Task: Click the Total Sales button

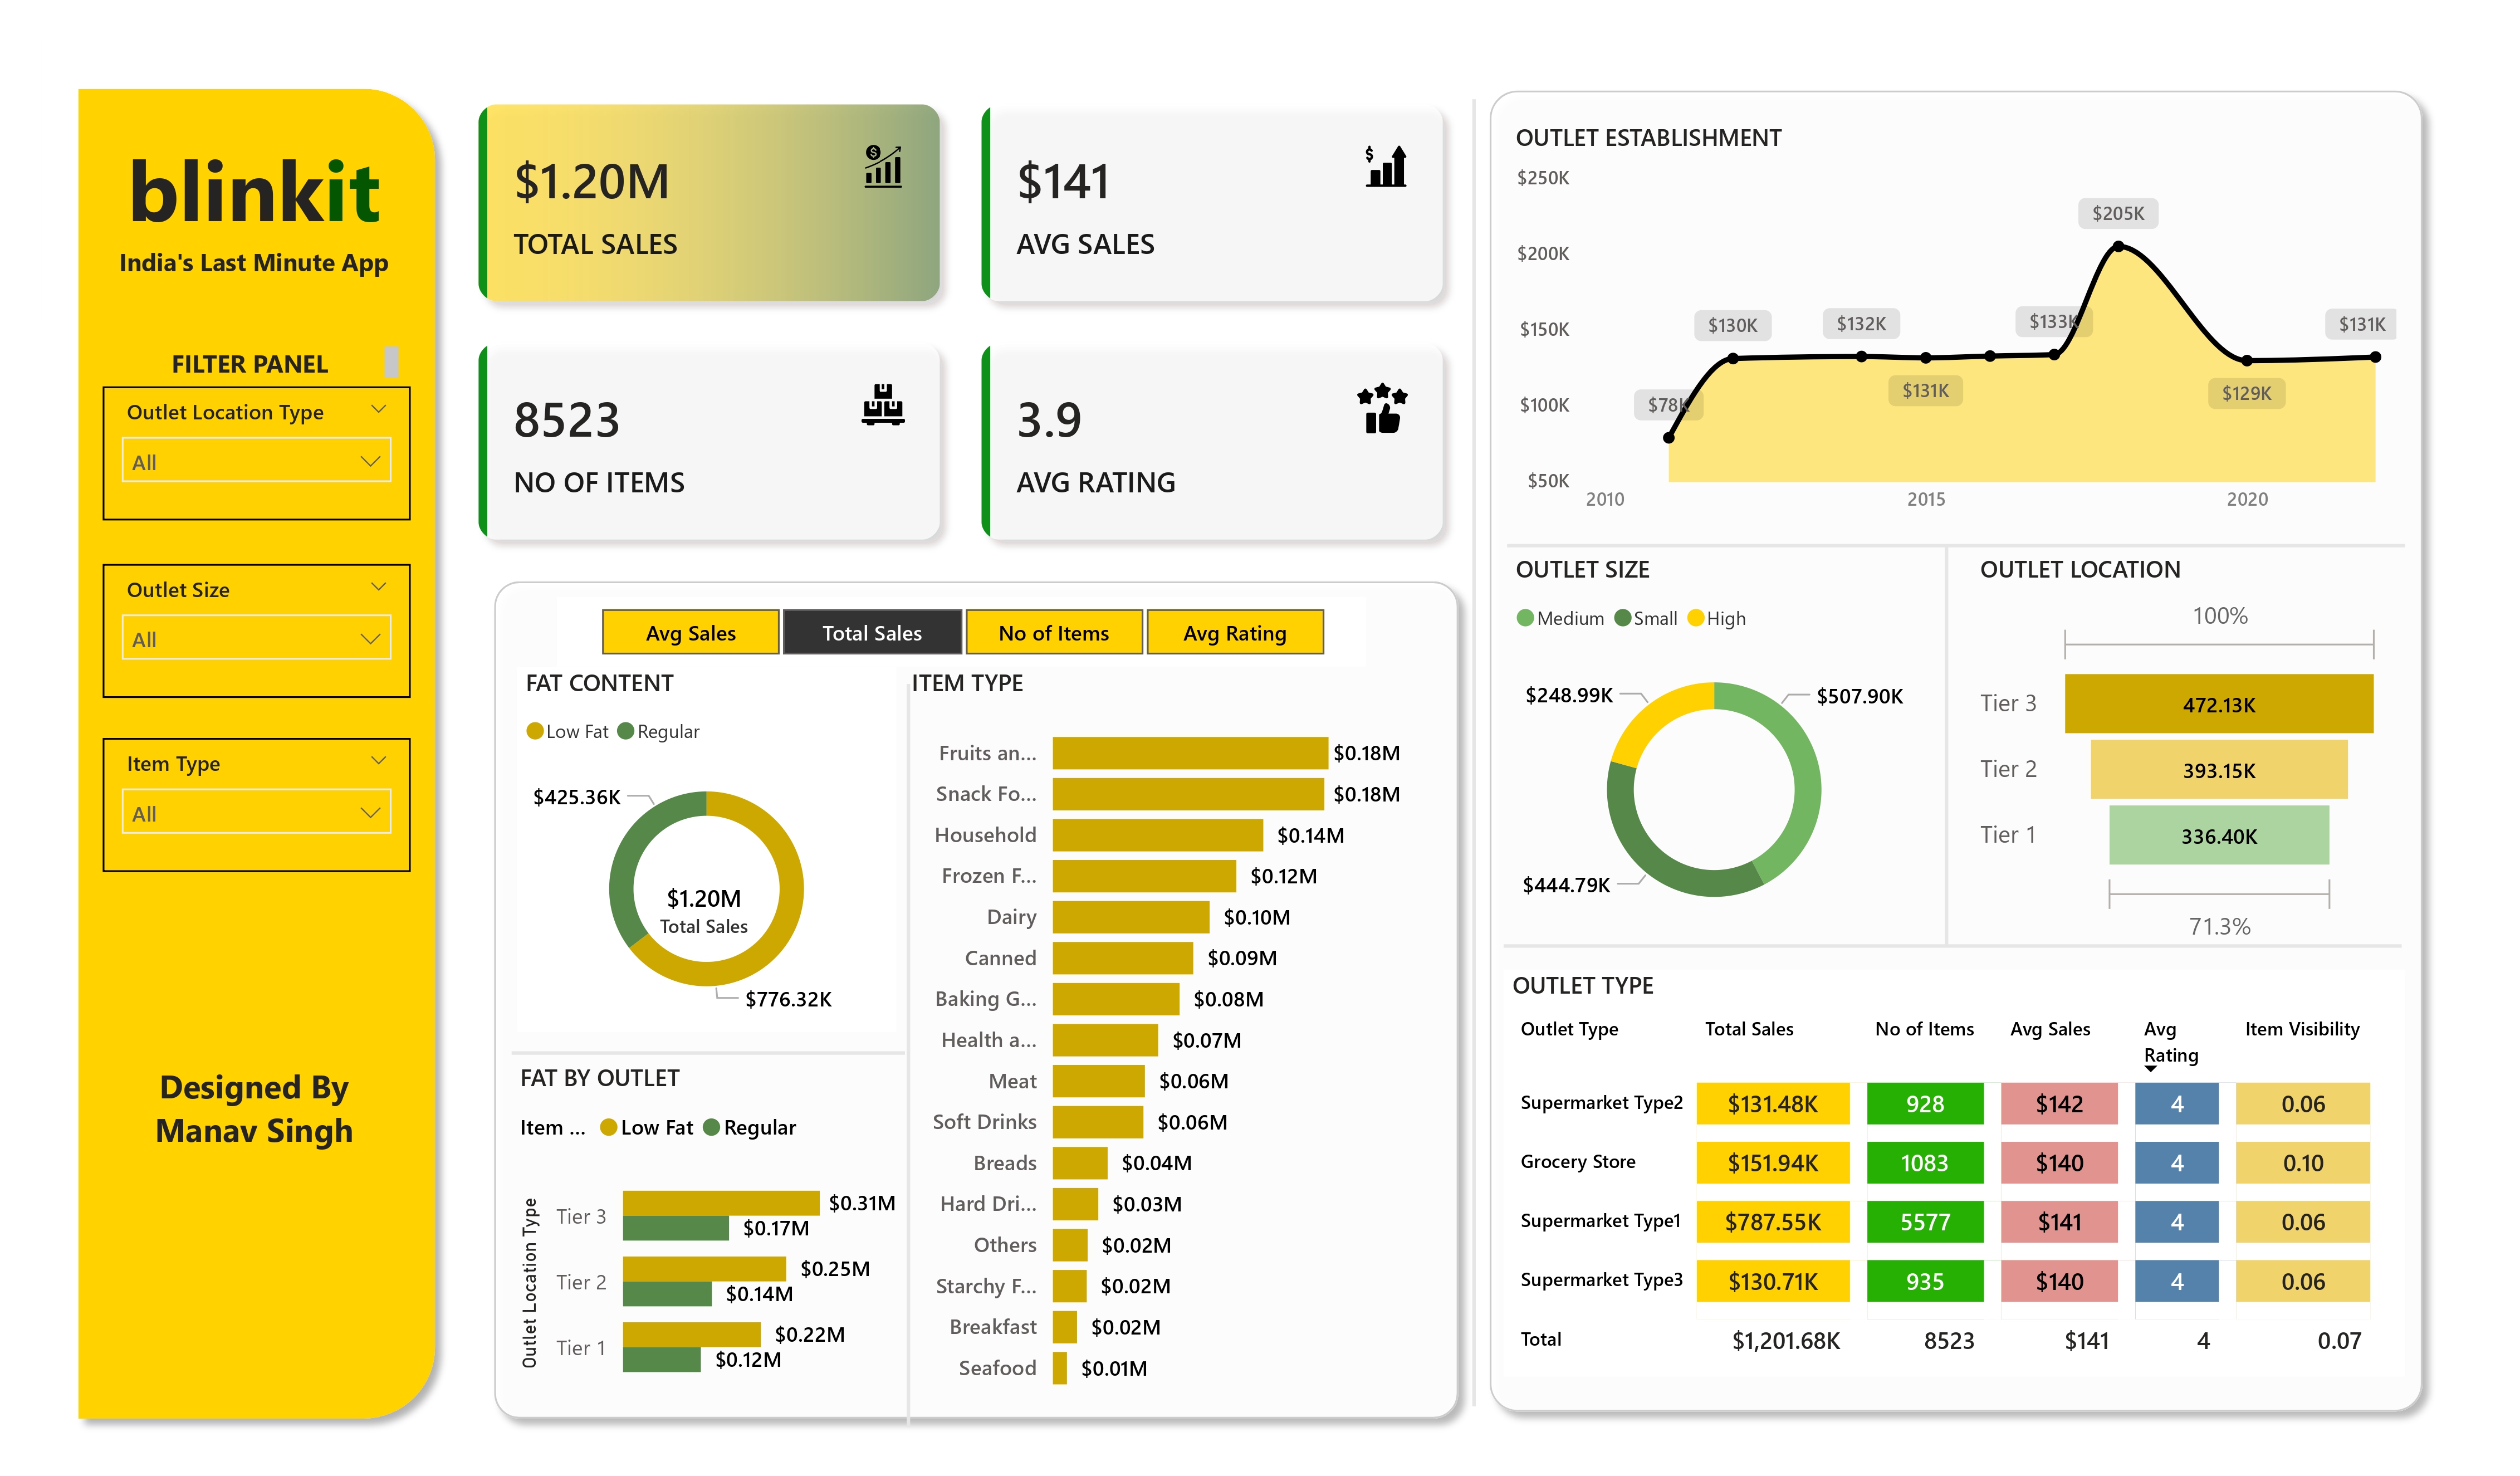Action: [x=872, y=633]
